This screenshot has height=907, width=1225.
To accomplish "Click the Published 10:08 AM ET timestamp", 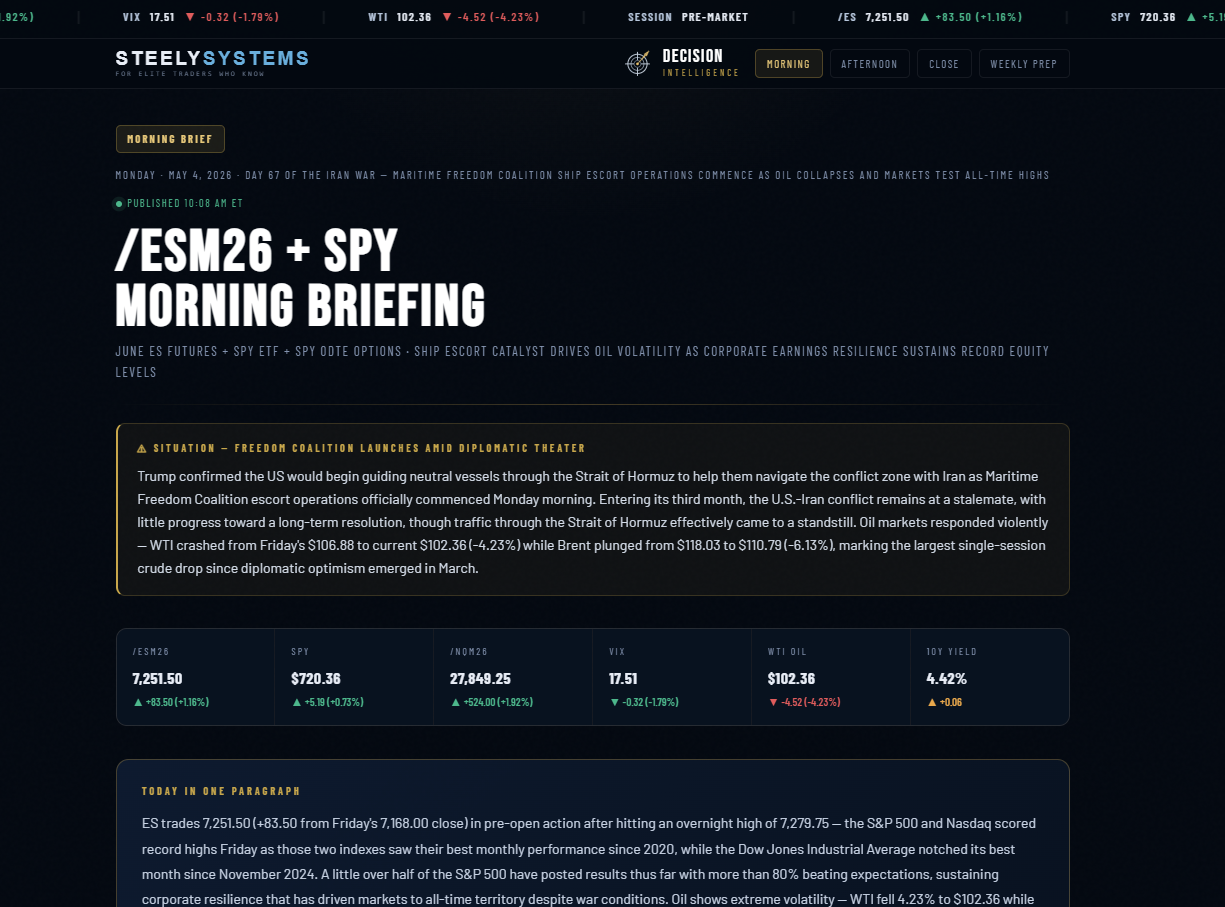I will [185, 204].
